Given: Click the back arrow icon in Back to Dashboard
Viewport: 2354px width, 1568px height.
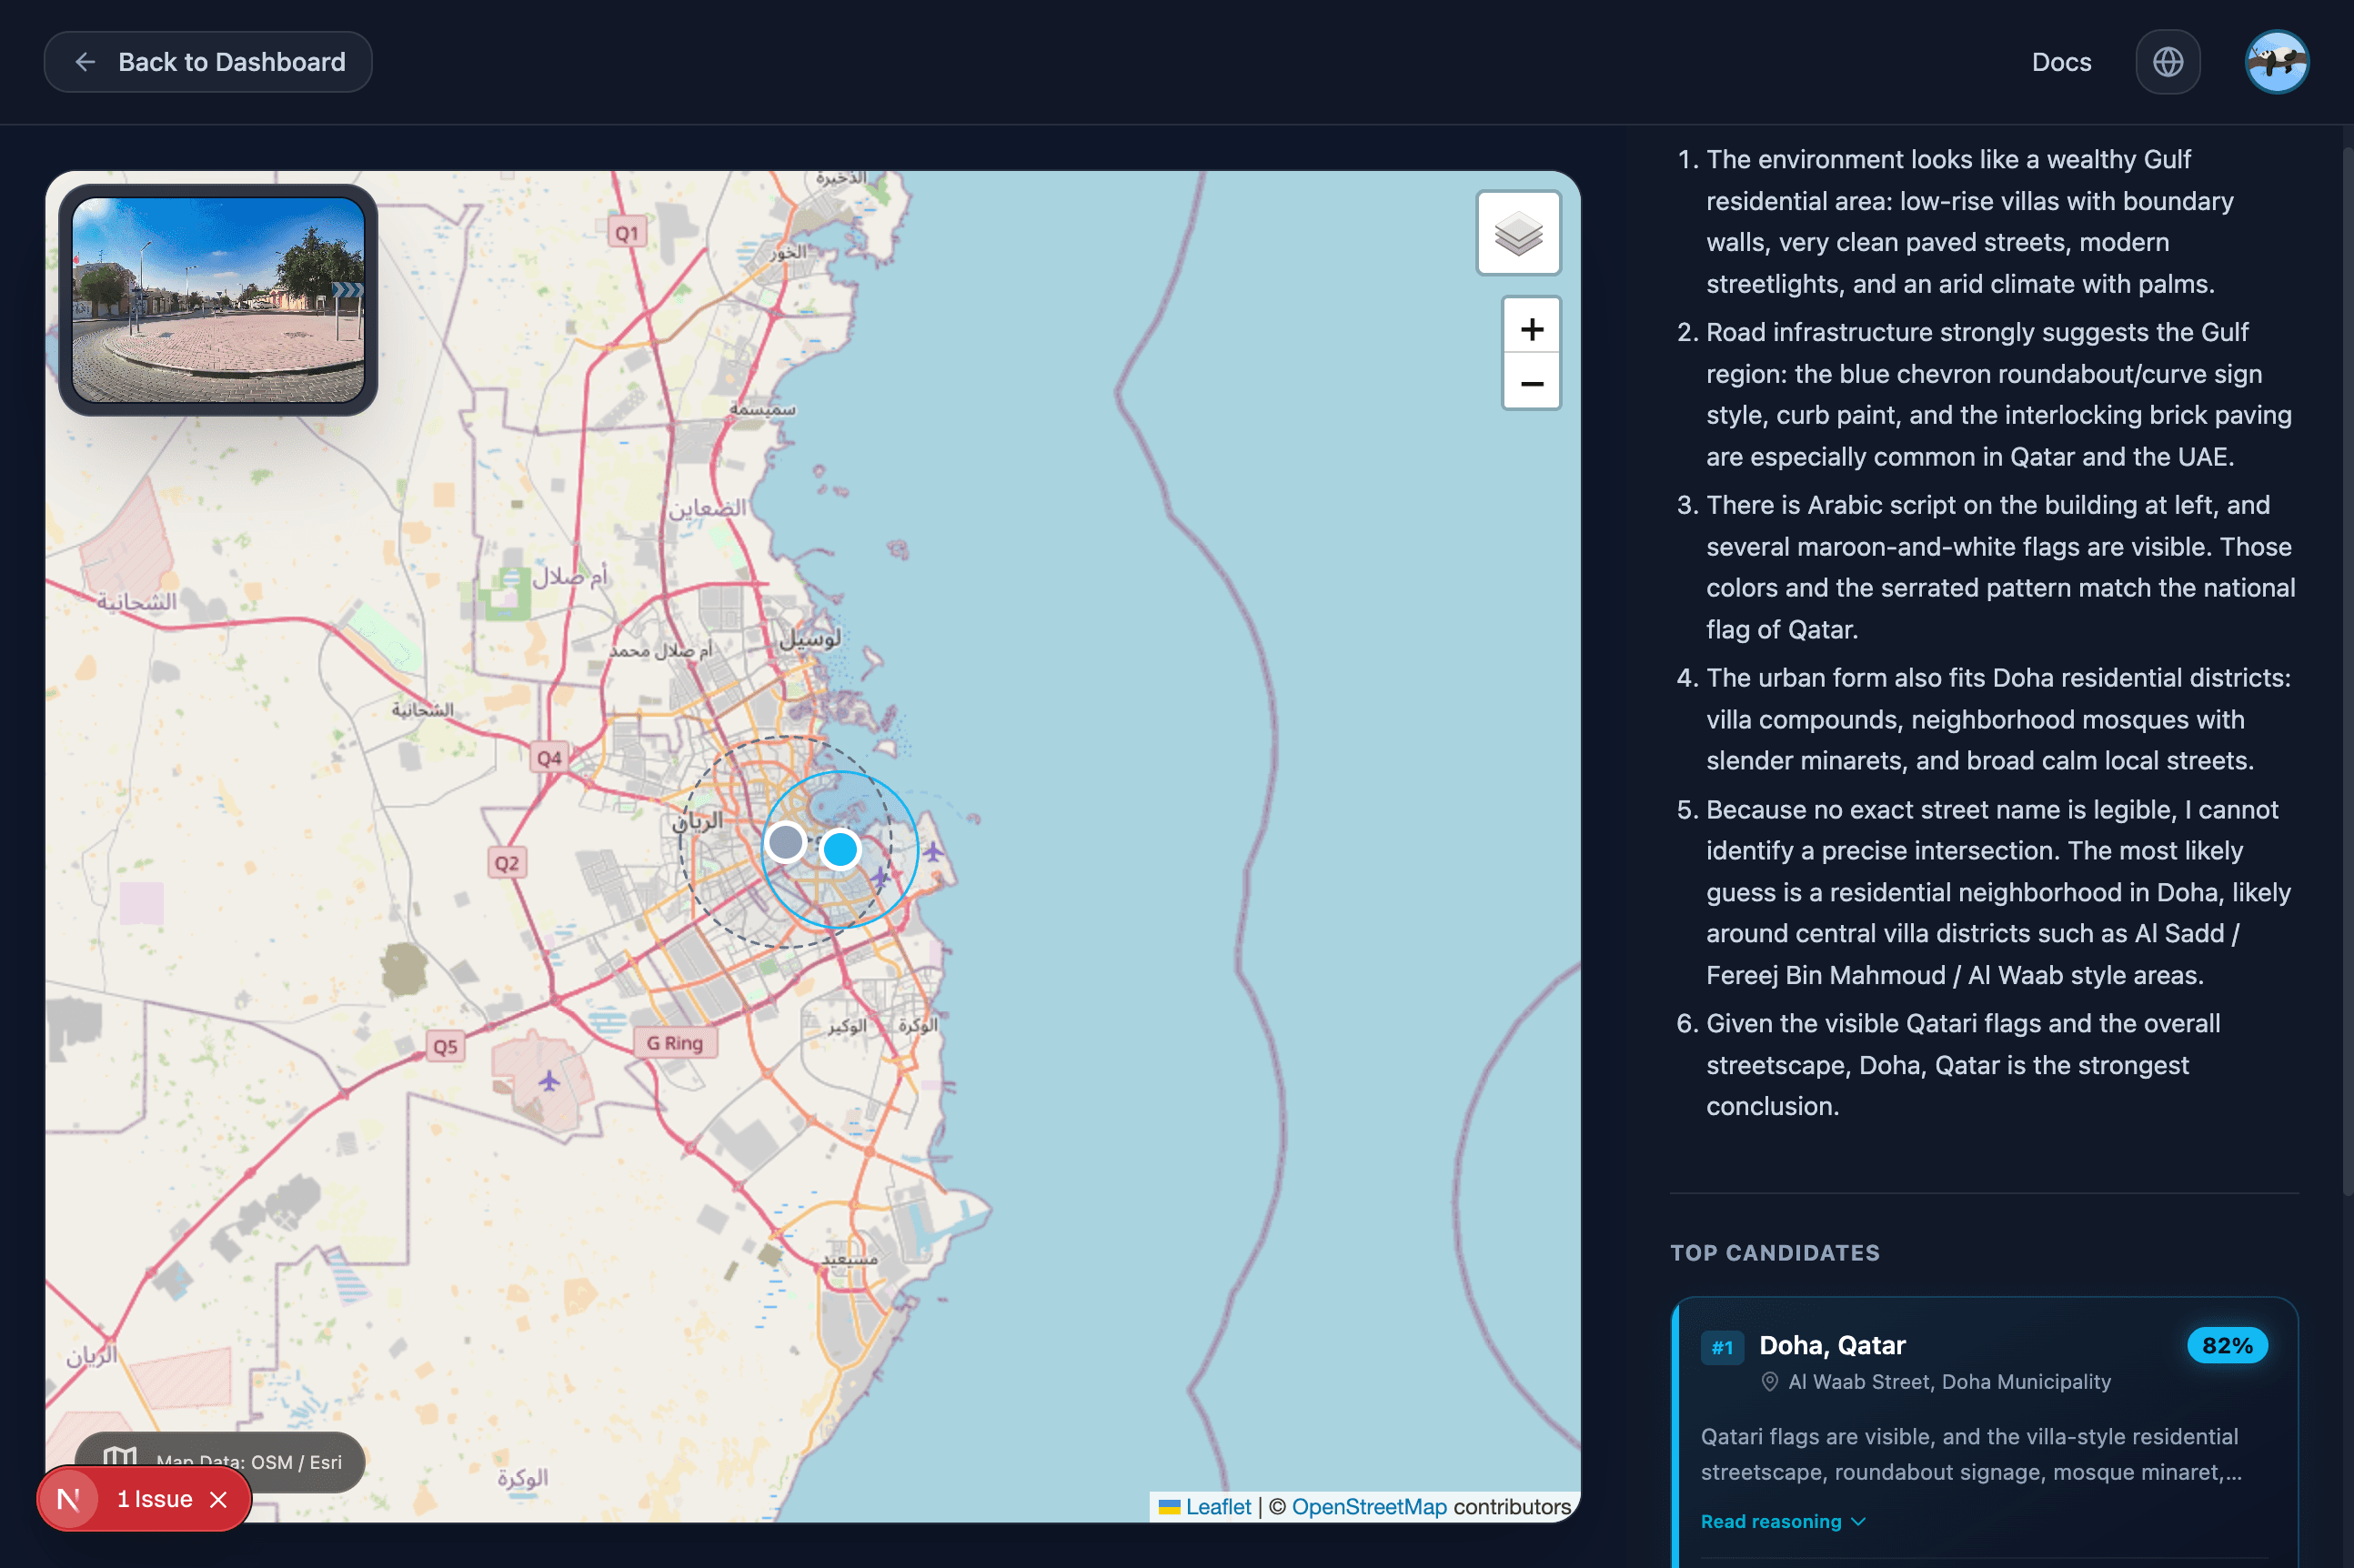Looking at the screenshot, I should click(x=85, y=62).
